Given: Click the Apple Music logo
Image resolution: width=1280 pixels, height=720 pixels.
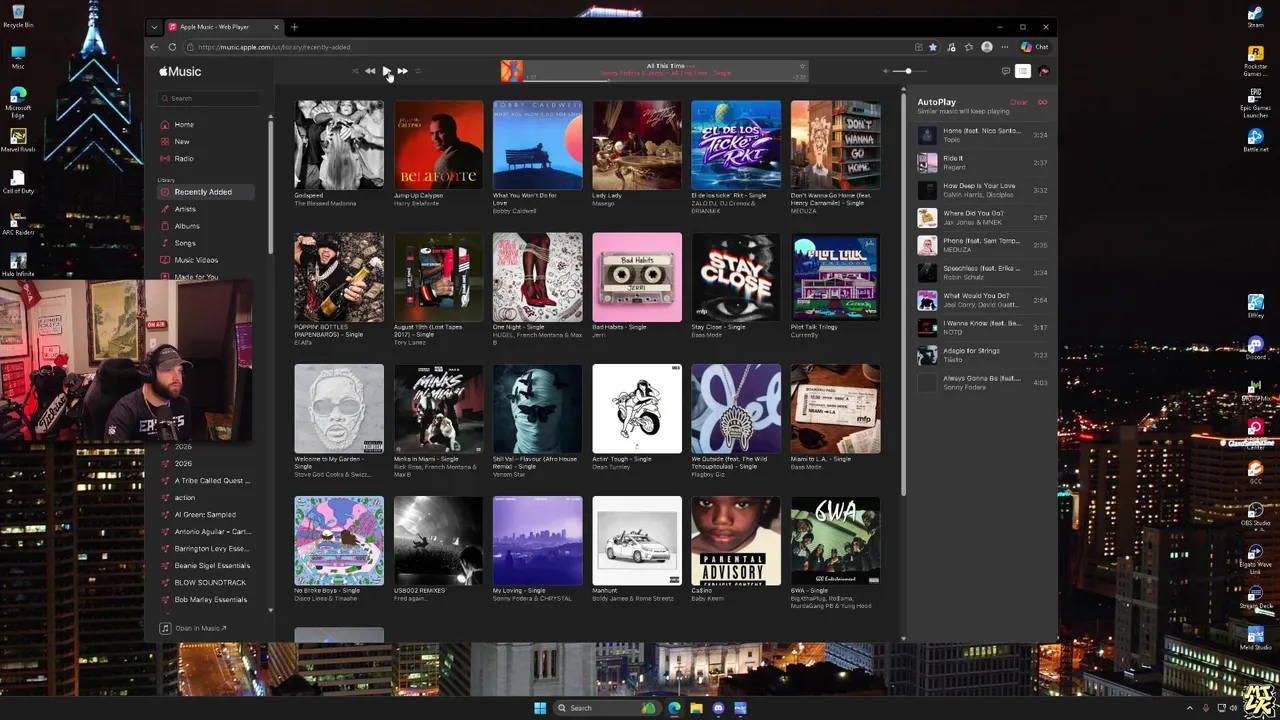Looking at the screenshot, I should click(180, 71).
